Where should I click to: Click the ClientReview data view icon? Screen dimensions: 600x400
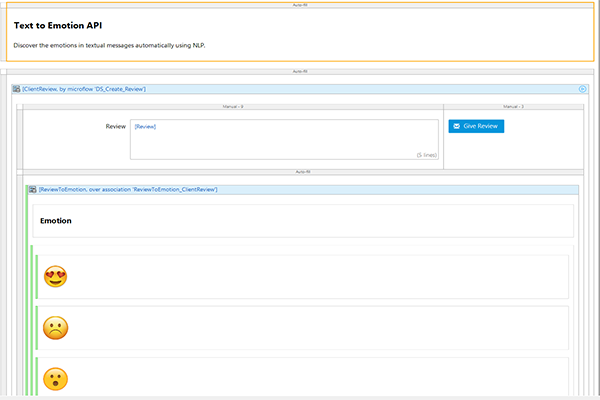[16, 89]
